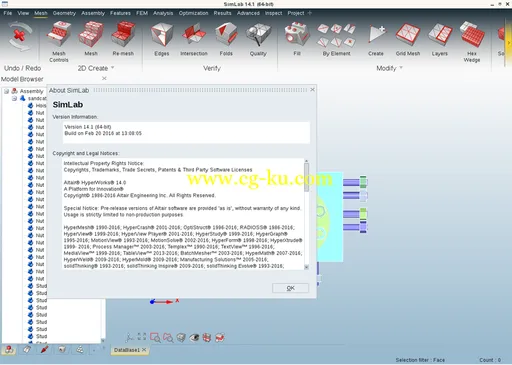Open the Grid Mesh tool

pos(408,38)
